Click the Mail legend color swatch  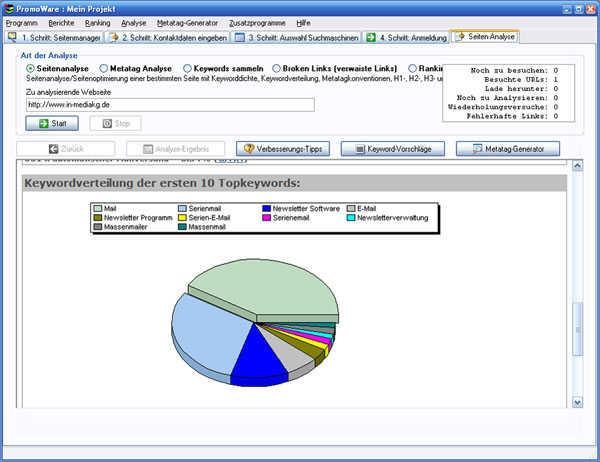[x=98, y=209]
